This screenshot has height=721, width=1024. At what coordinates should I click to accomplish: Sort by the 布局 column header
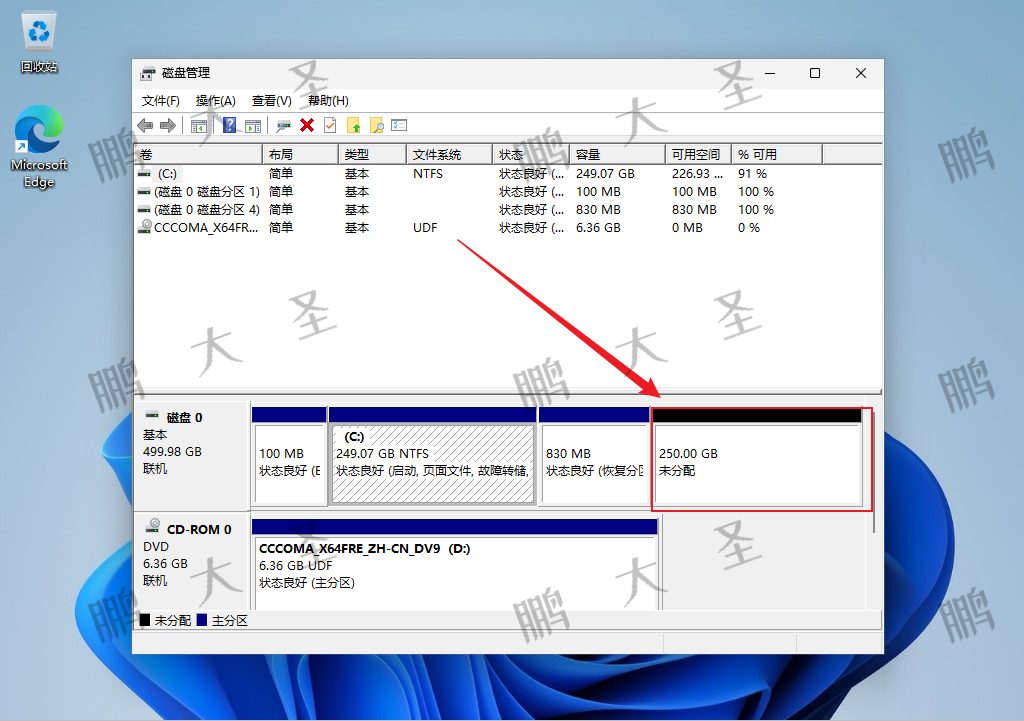pyautogui.click(x=300, y=154)
